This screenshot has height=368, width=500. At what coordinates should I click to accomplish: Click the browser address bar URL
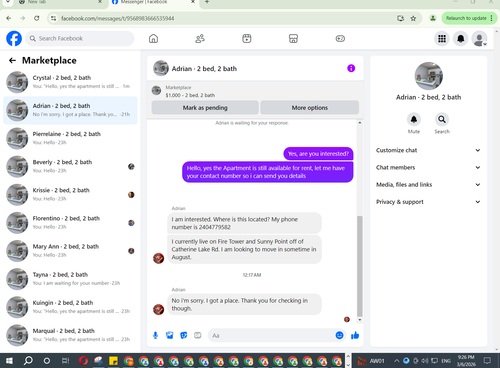point(117,18)
